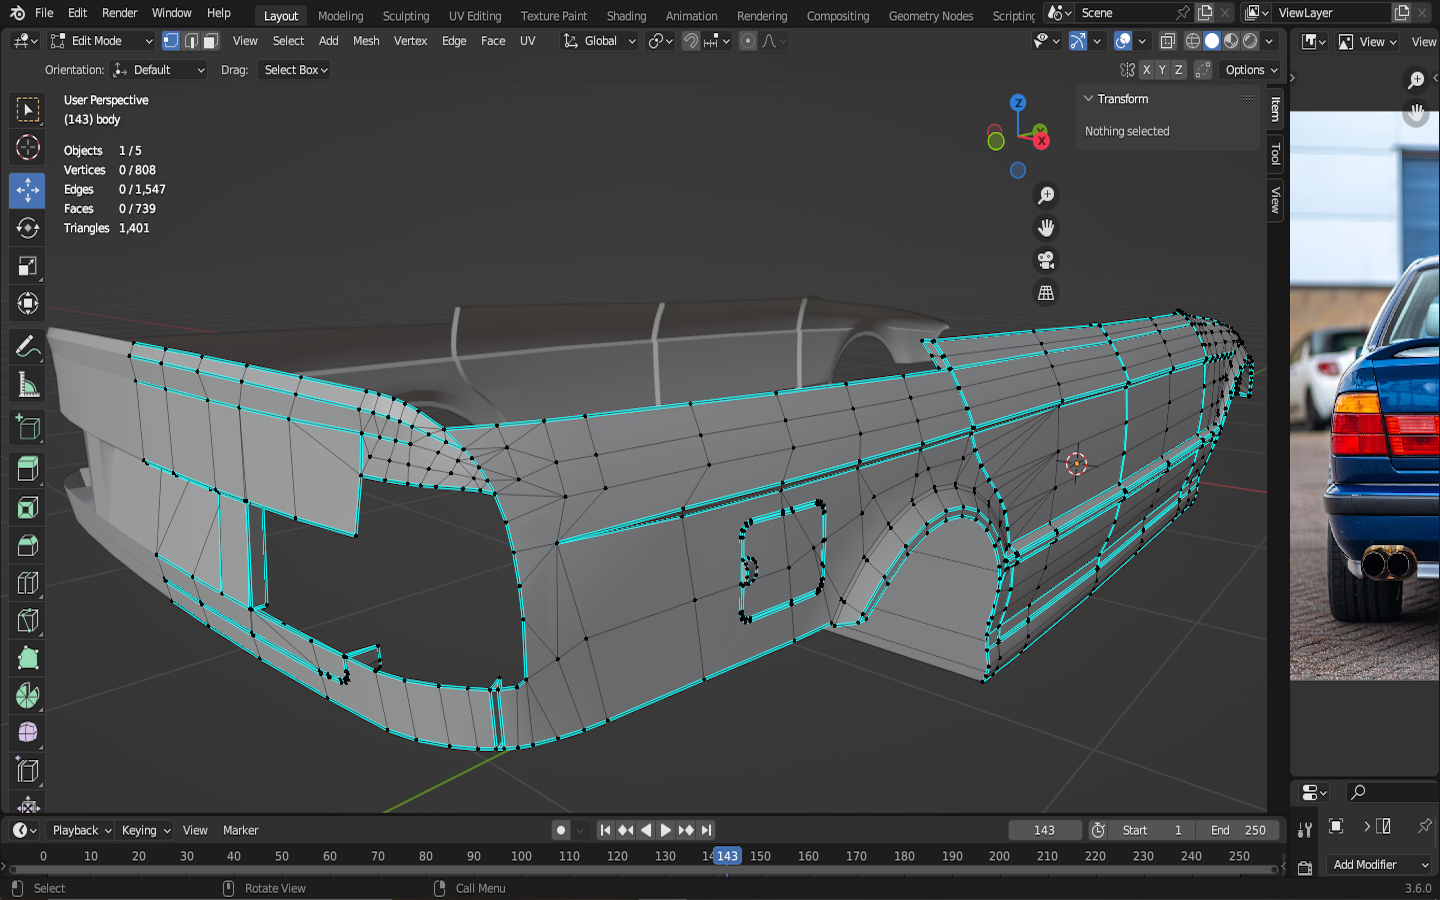1440x900 pixels.
Task: Play the animation forward
Action: click(x=665, y=830)
